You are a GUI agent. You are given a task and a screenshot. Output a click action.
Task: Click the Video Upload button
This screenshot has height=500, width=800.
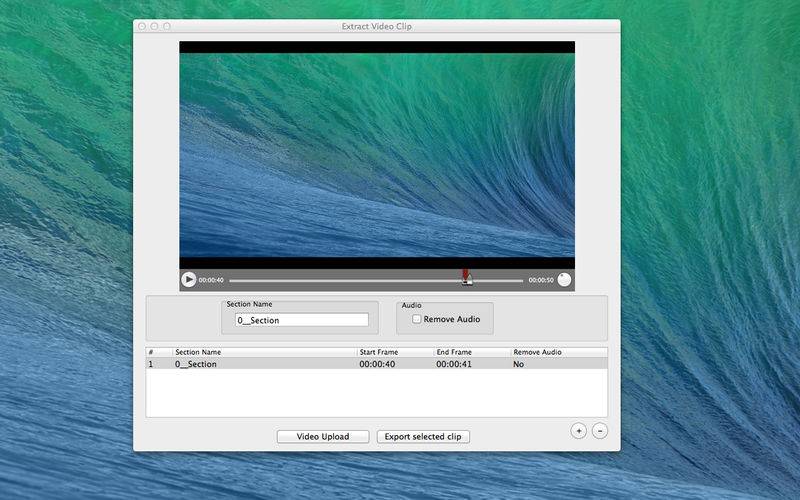coord(323,437)
